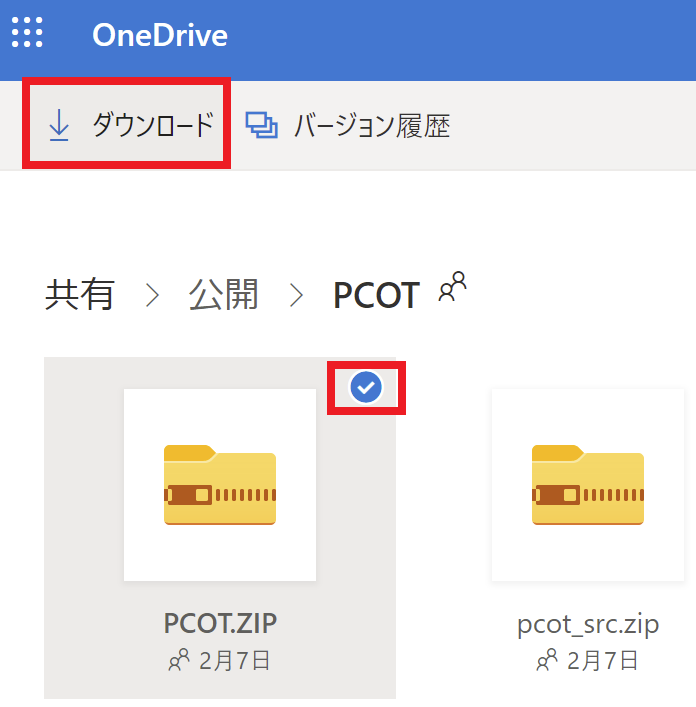This screenshot has width=696, height=707.
Task: Deselect the PCOT.ZIP checkmark circle
Action: point(366,387)
